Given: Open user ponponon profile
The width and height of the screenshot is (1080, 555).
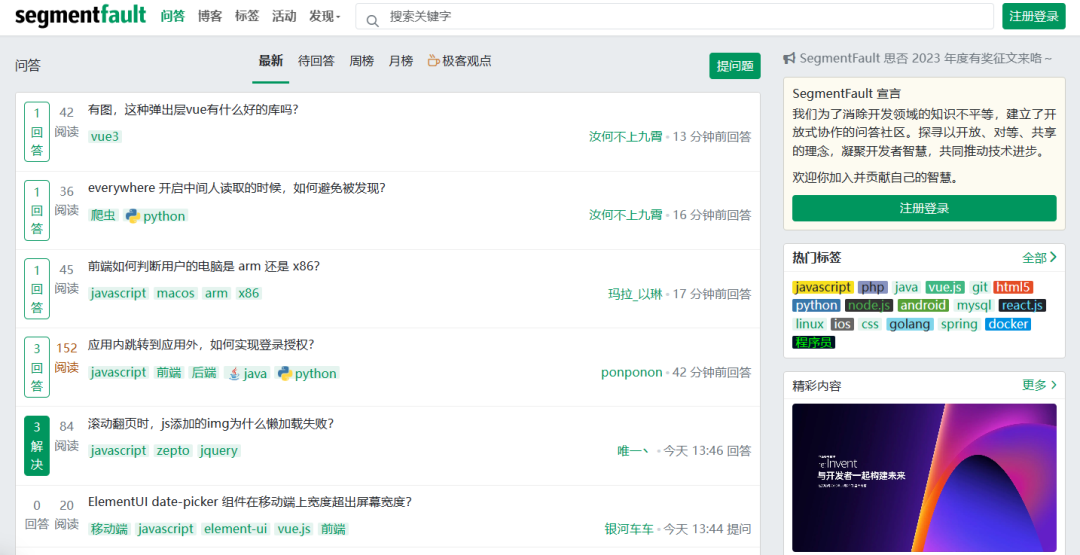Looking at the screenshot, I should (632, 373).
